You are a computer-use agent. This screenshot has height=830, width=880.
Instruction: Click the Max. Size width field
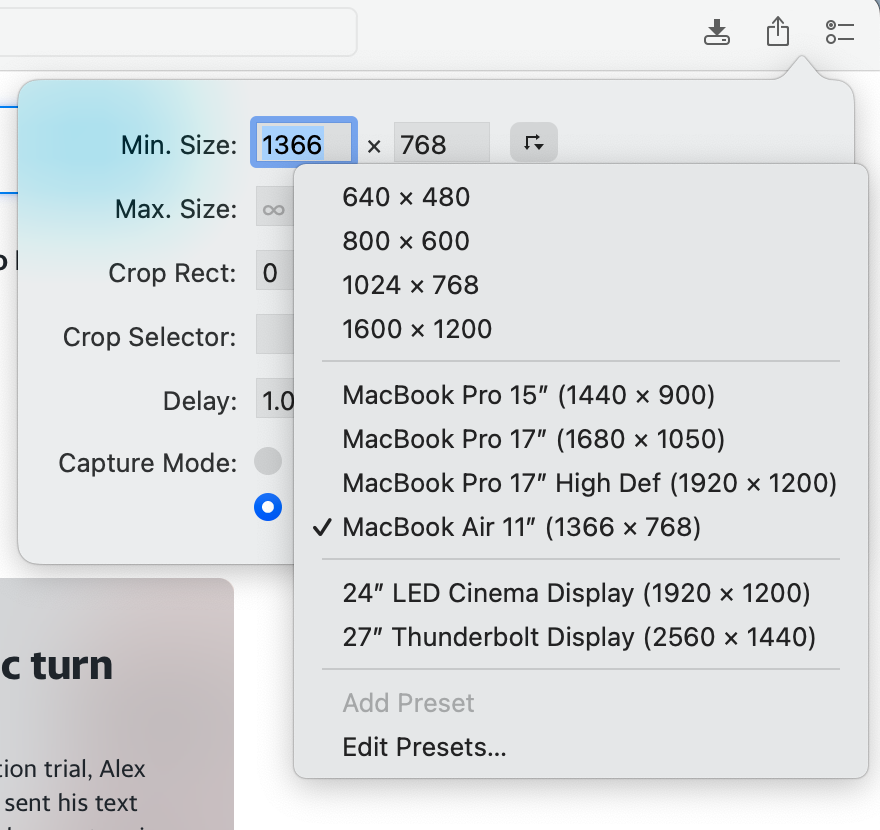[275, 207]
